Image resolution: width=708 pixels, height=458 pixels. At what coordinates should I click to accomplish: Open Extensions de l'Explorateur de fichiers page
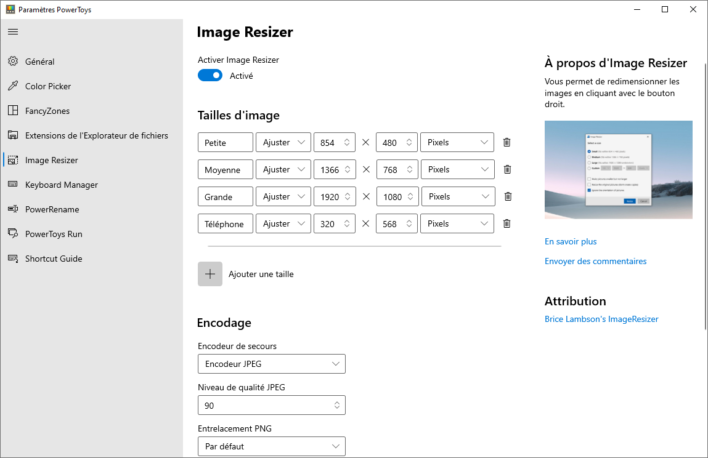coord(97,136)
